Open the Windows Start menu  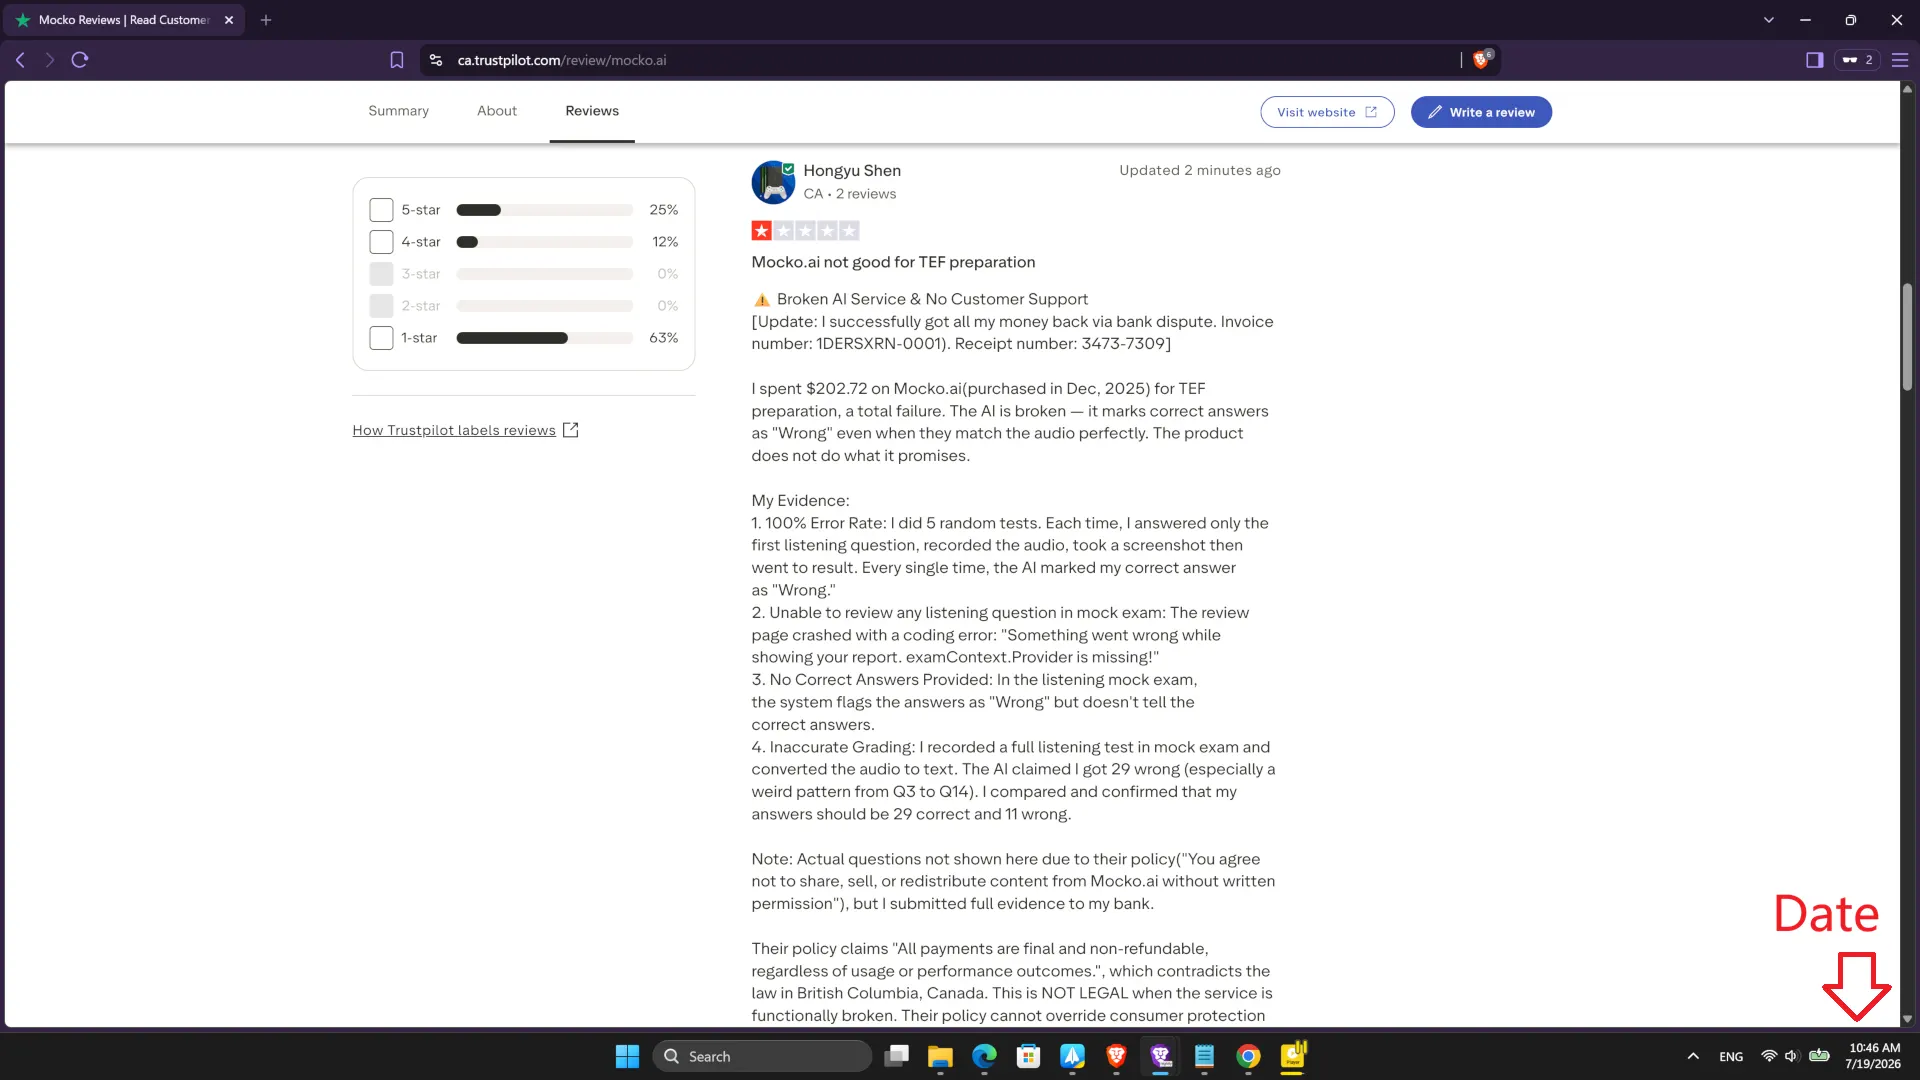click(x=627, y=1056)
